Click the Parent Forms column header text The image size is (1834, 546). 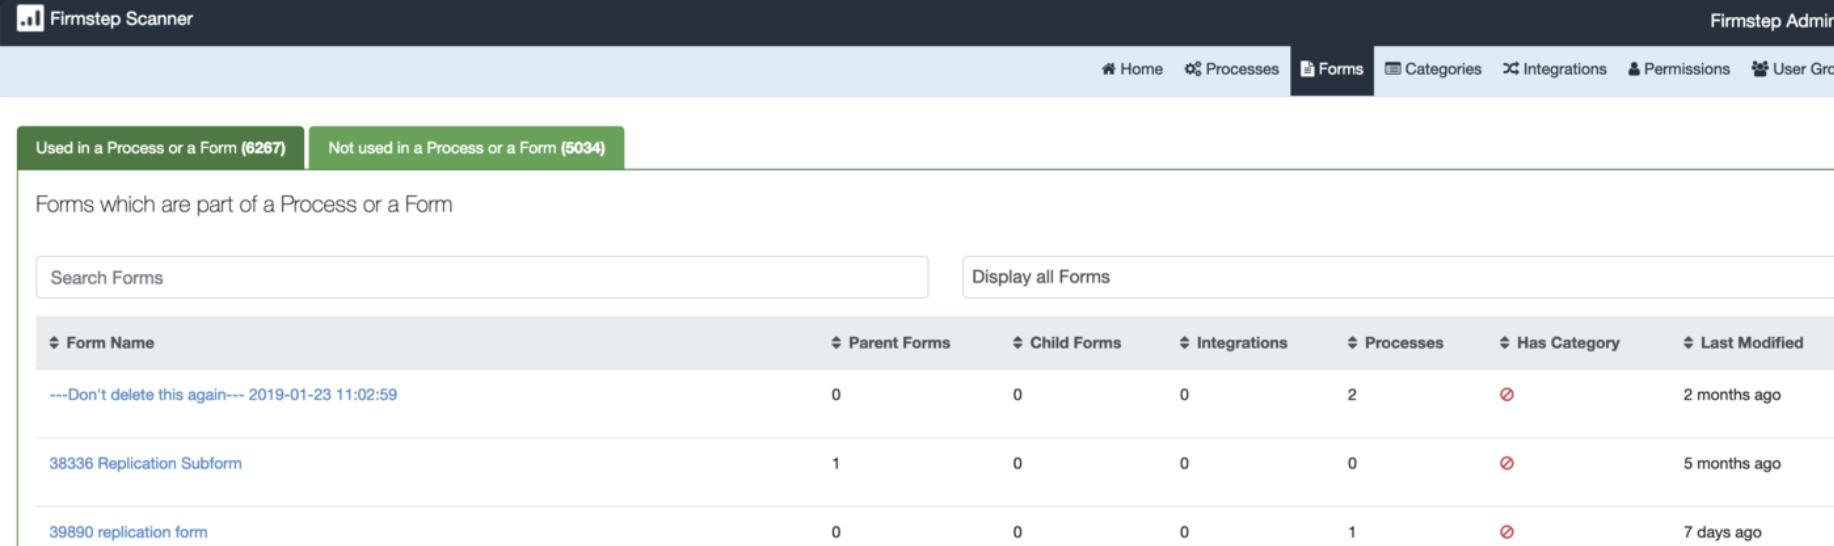click(899, 343)
